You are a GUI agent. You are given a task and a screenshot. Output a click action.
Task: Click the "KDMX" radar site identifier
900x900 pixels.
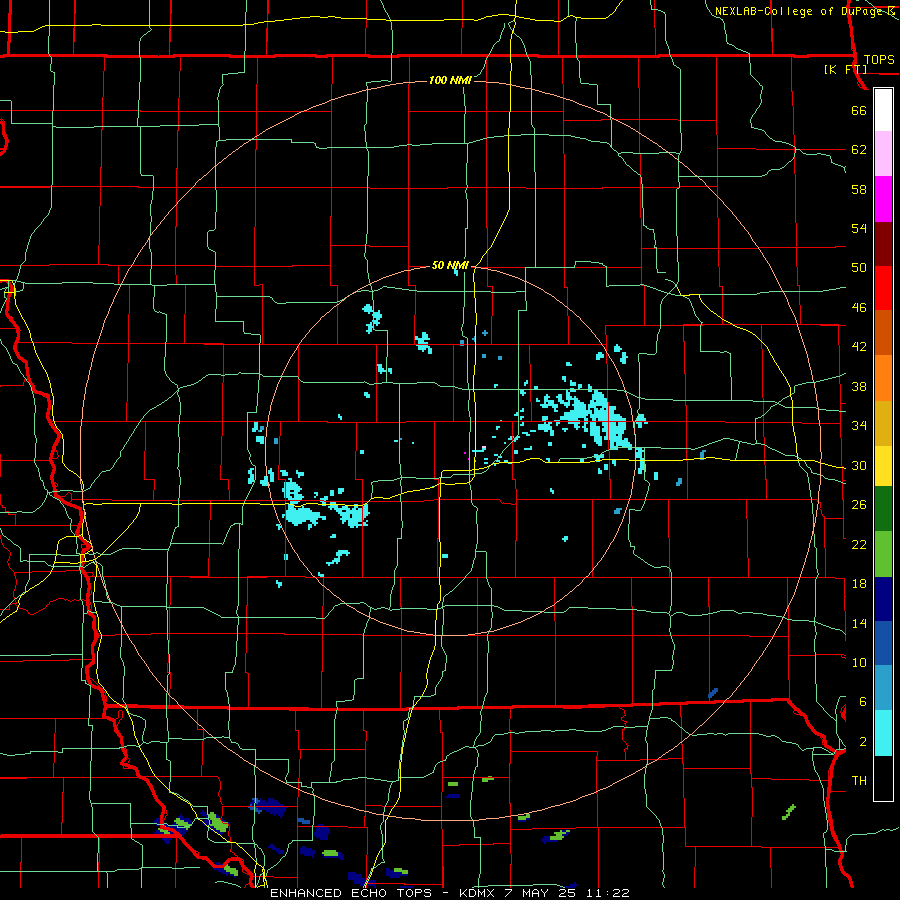[476, 893]
